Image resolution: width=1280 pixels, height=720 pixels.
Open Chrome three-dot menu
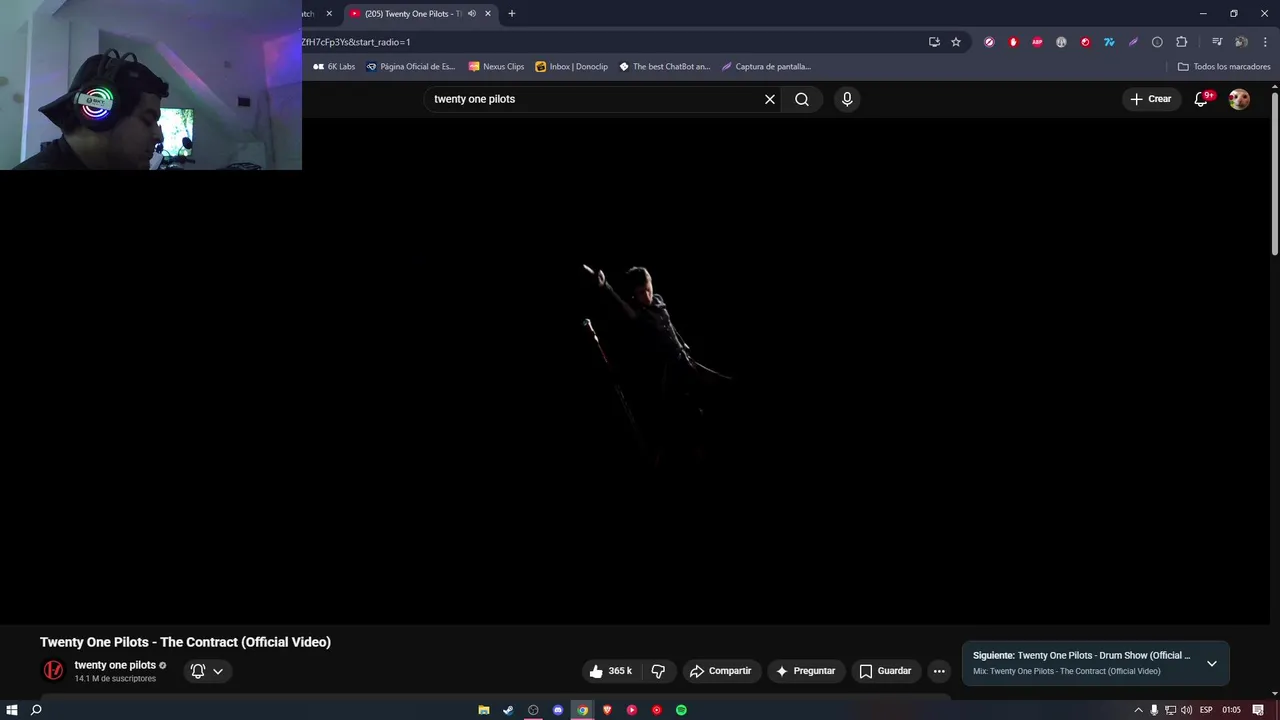point(1265,42)
